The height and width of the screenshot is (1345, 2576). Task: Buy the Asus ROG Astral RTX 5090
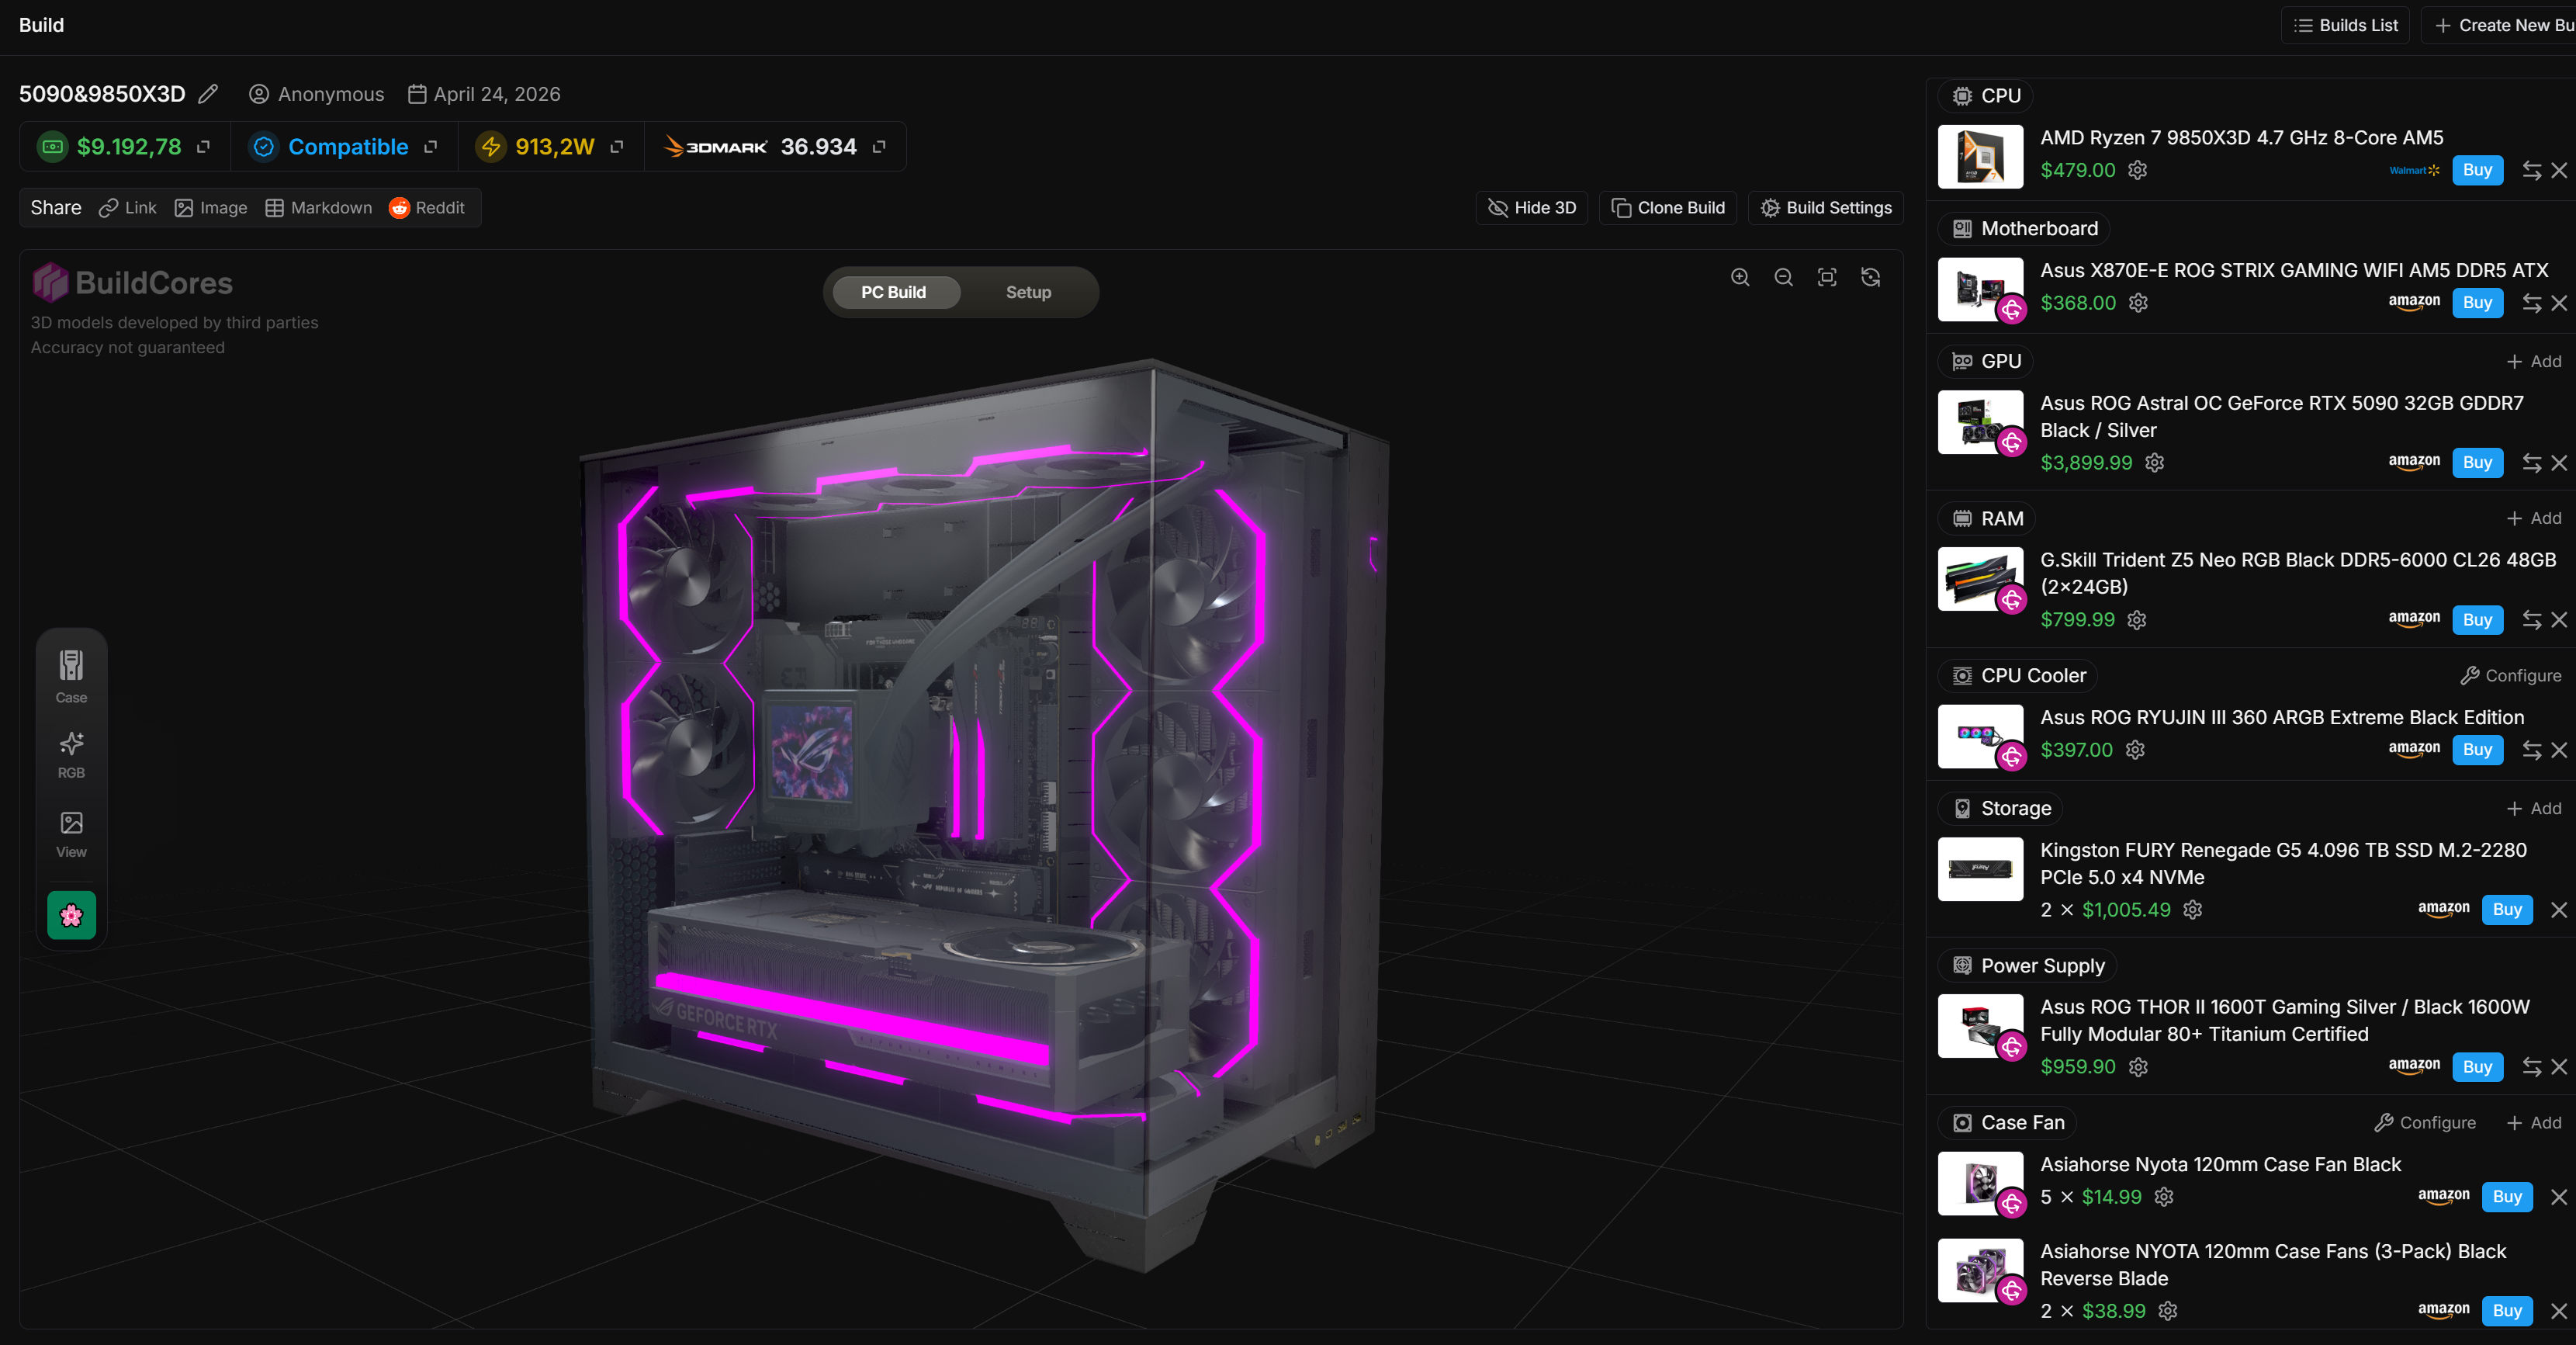tap(2478, 463)
